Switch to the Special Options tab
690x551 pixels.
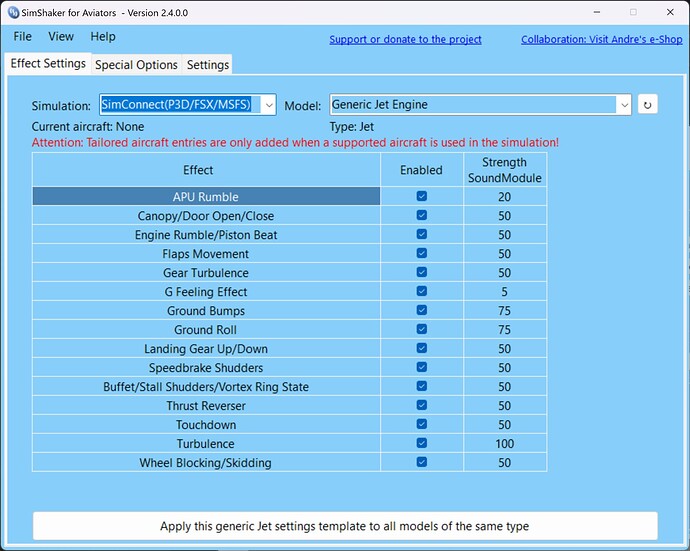point(136,65)
